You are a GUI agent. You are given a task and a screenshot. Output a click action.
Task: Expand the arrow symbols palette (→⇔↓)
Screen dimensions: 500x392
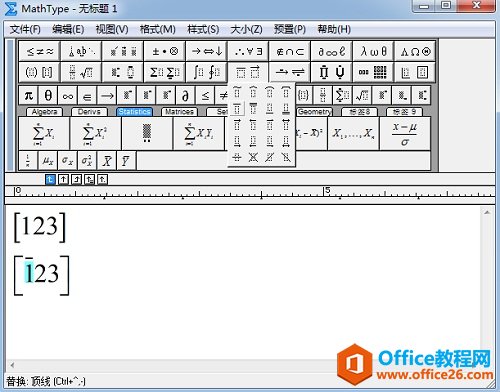tap(206, 51)
